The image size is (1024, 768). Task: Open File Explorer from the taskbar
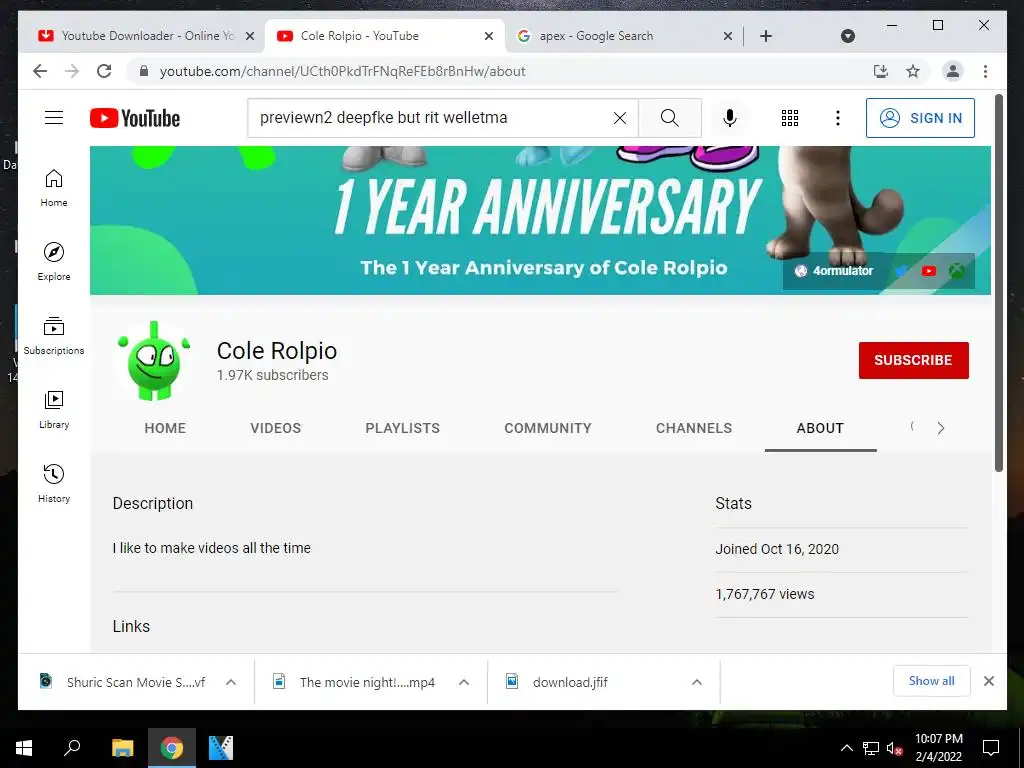coord(122,748)
